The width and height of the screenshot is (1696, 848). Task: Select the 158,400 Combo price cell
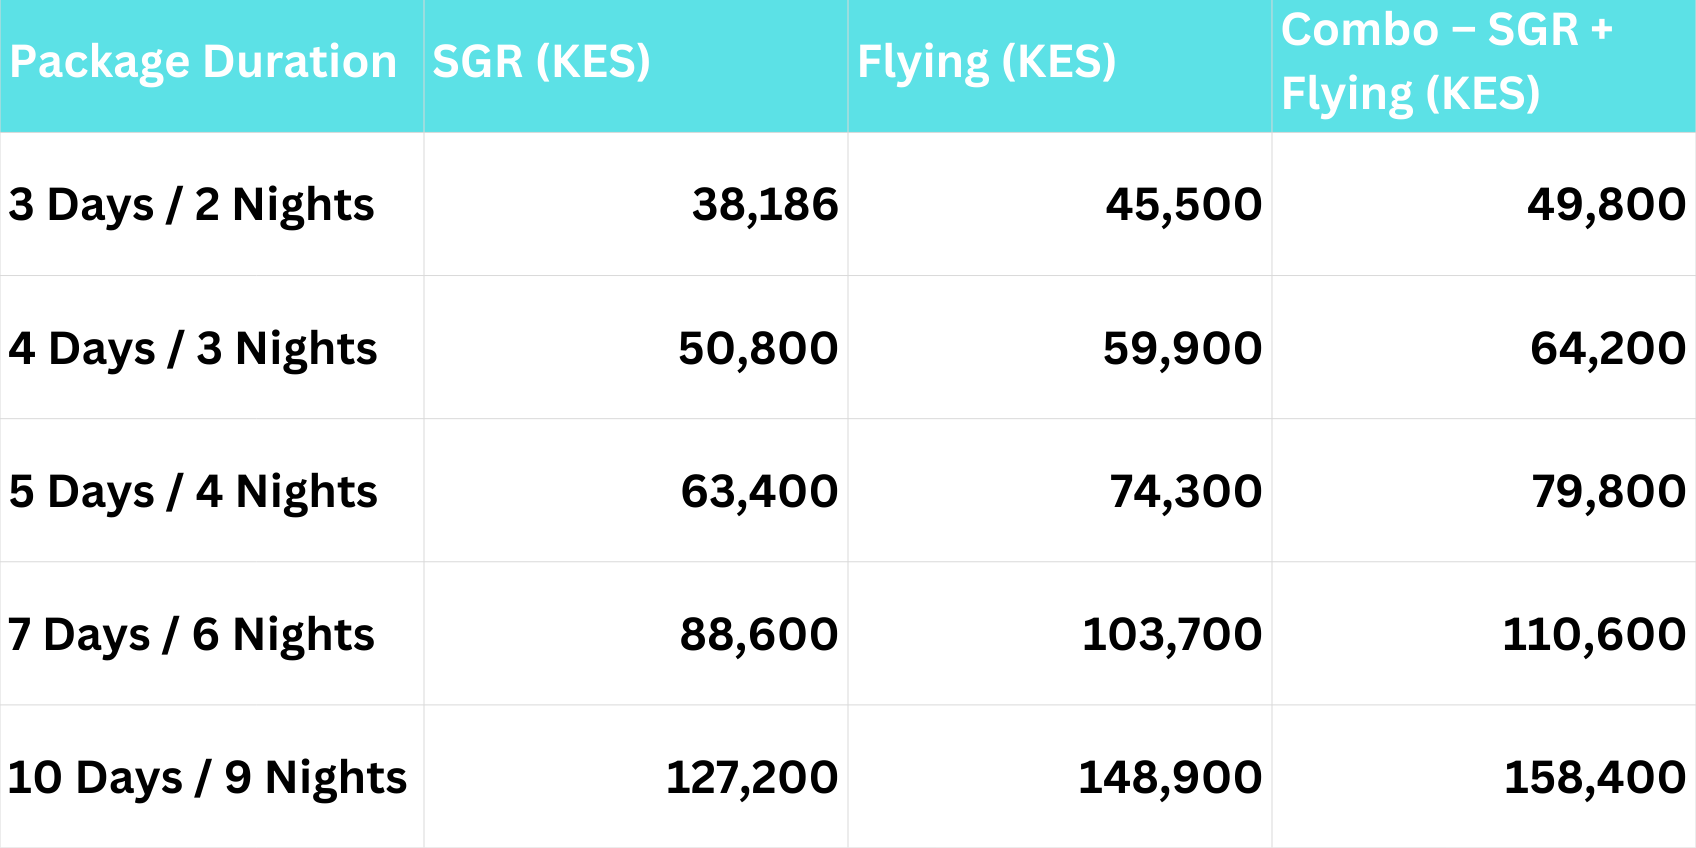click(1595, 778)
